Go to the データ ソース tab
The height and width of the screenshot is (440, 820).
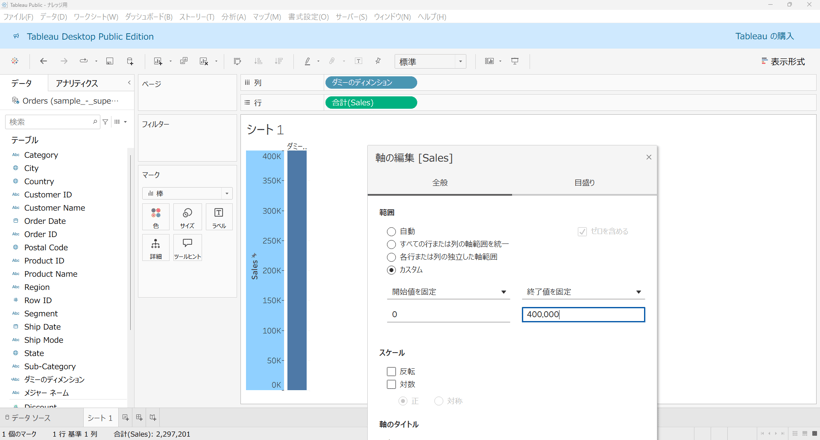click(28, 418)
